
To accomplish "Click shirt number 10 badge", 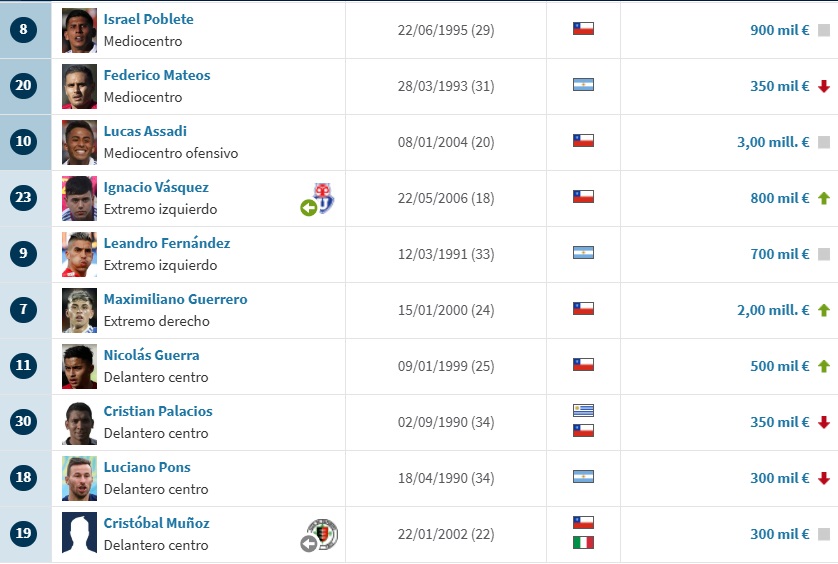I will point(24,142).
